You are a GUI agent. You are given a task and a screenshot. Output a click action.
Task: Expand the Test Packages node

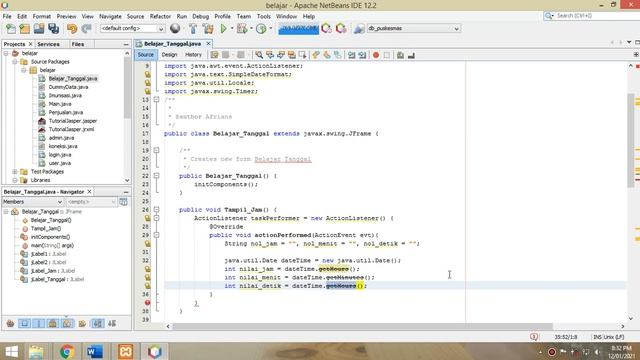pos(15,171)
